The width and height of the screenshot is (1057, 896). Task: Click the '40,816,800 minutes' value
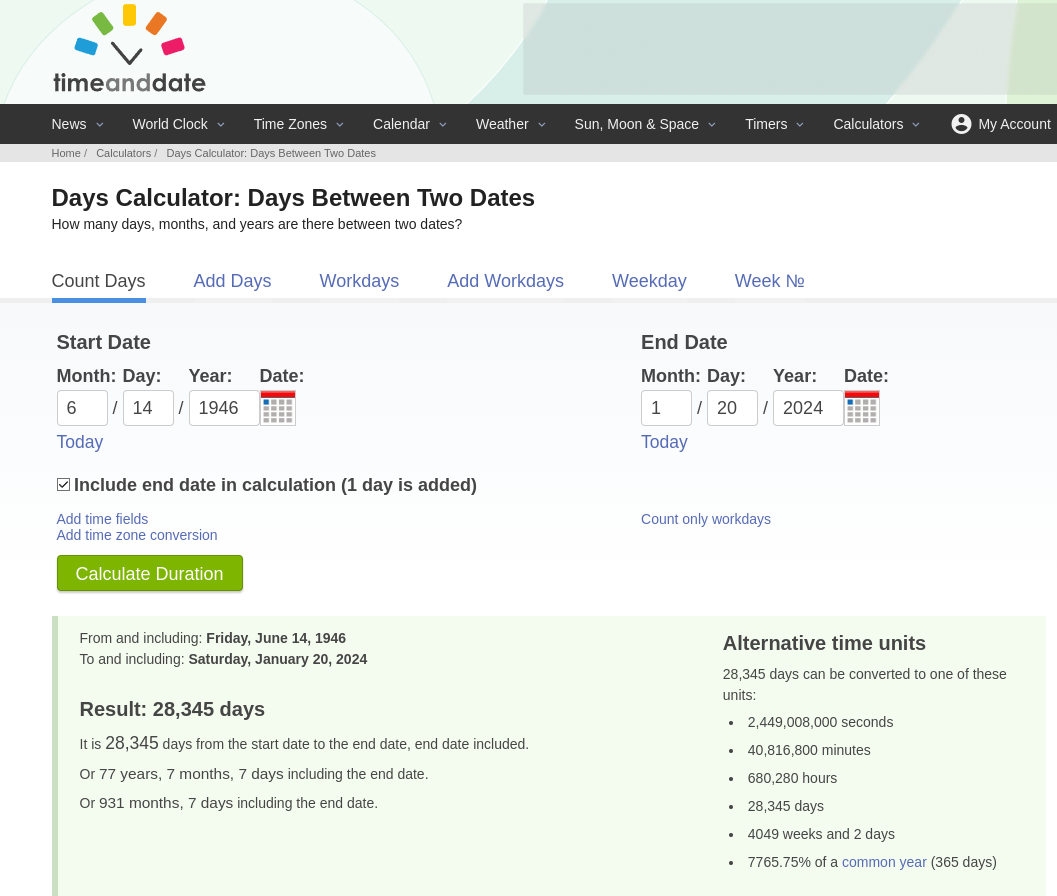(x=809, y=750)
